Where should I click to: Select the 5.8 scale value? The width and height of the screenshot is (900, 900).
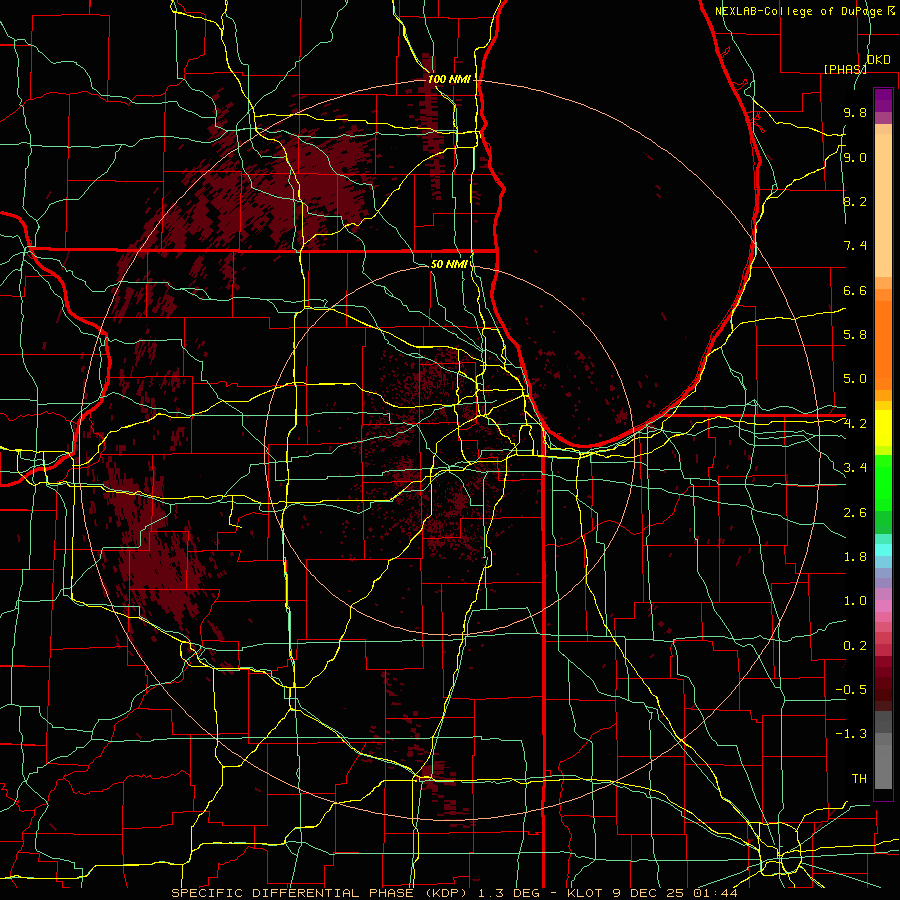[x=855, y=335]
